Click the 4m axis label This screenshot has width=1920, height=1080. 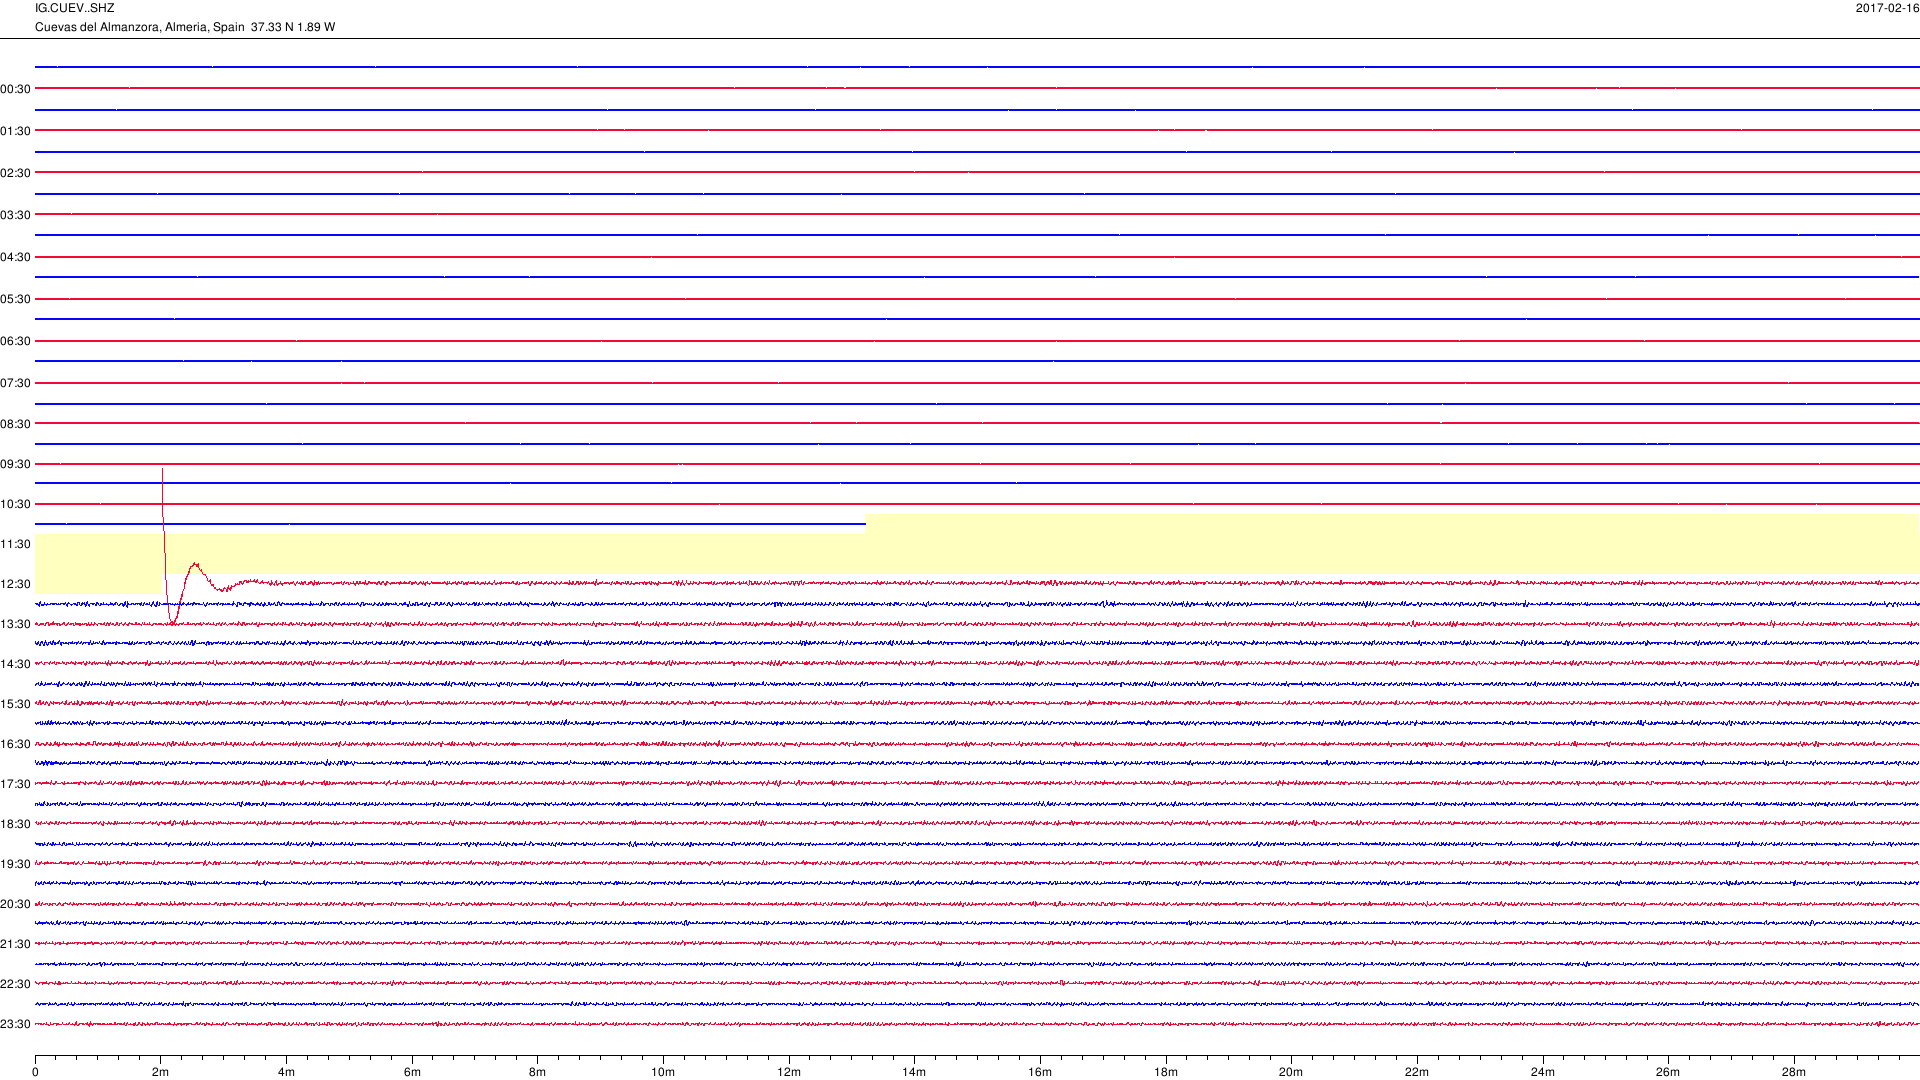pos(286,1072)
